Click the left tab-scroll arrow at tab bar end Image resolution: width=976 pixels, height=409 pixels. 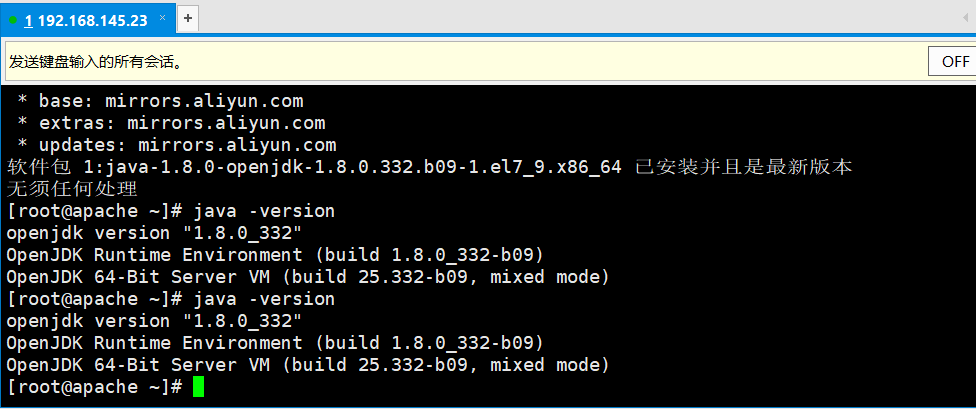click(965, 19)
